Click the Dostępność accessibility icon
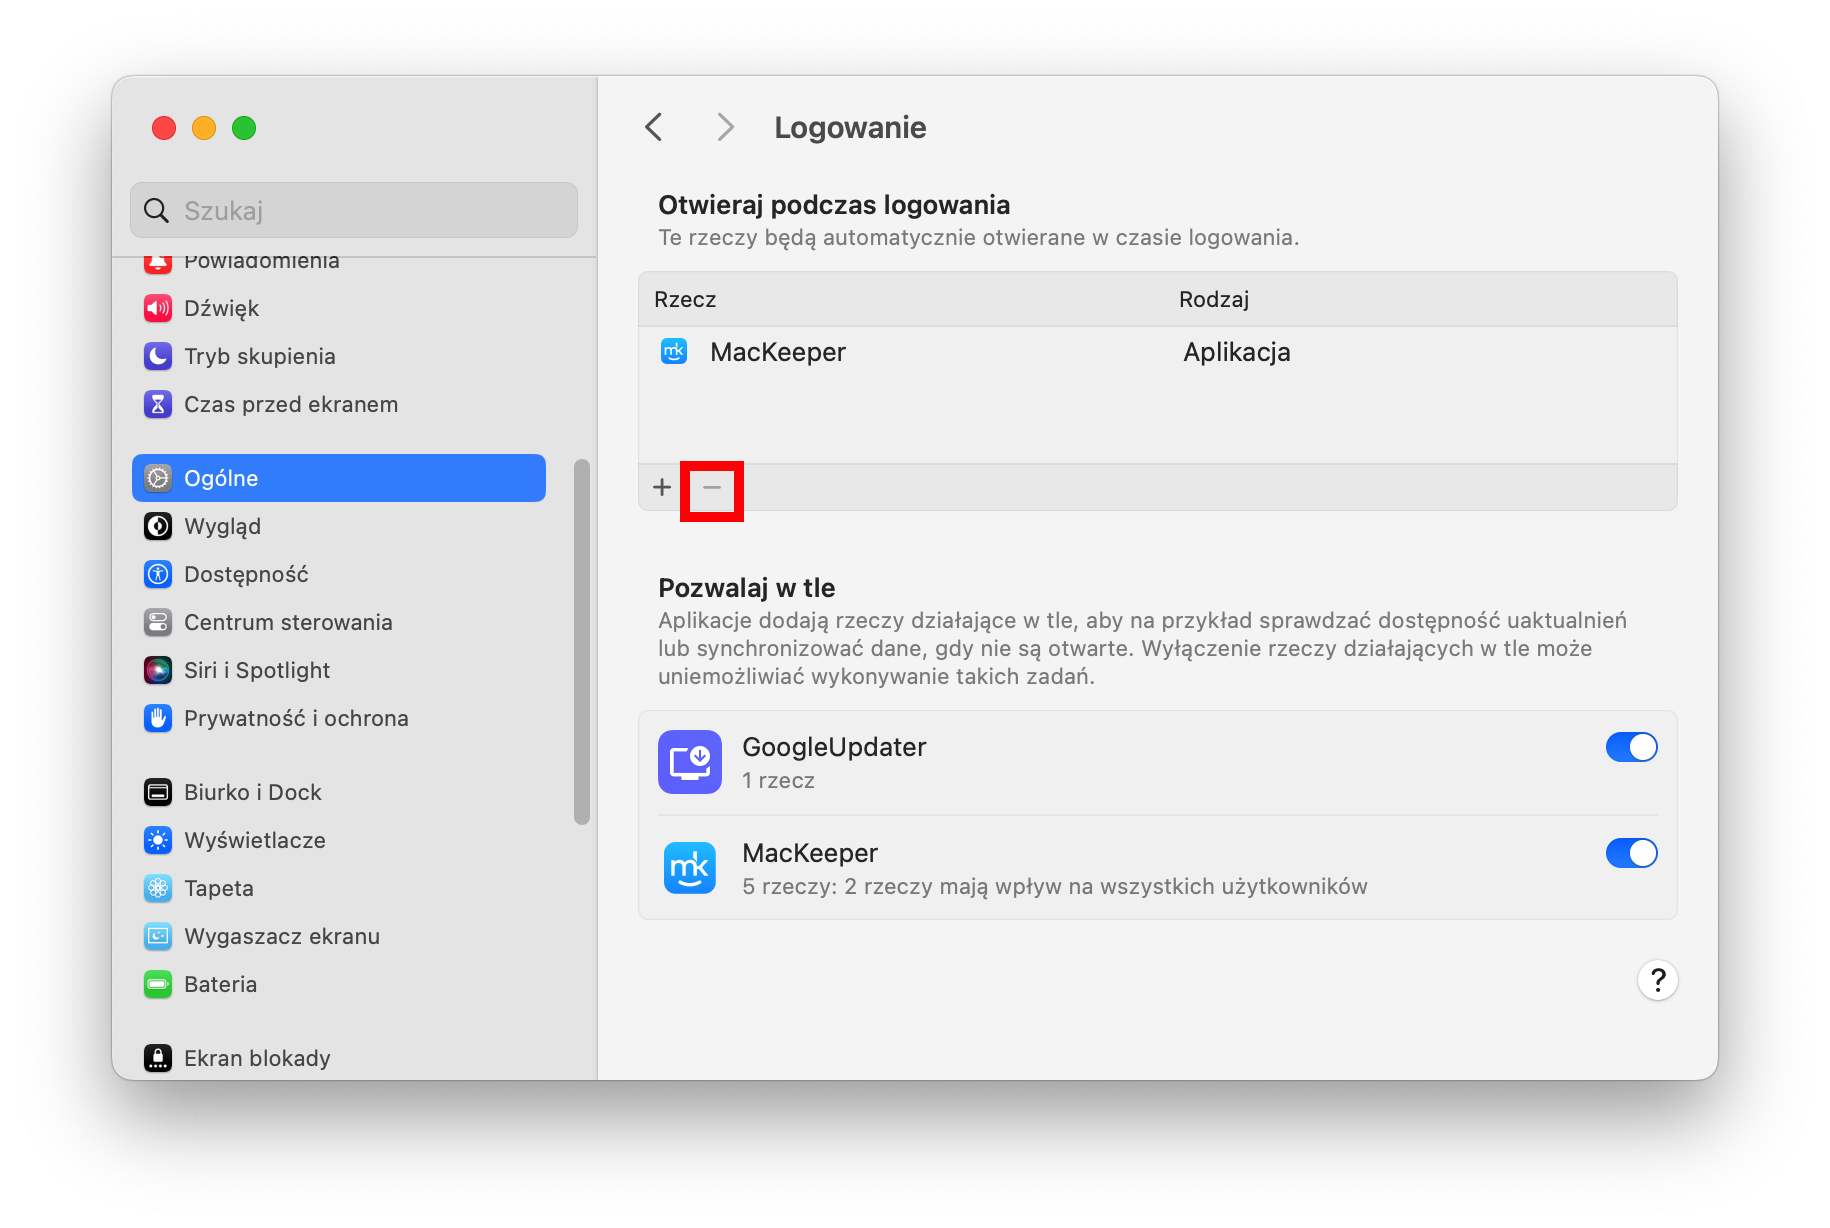This screenshot has width=1830, height=1228. (158, 574)
